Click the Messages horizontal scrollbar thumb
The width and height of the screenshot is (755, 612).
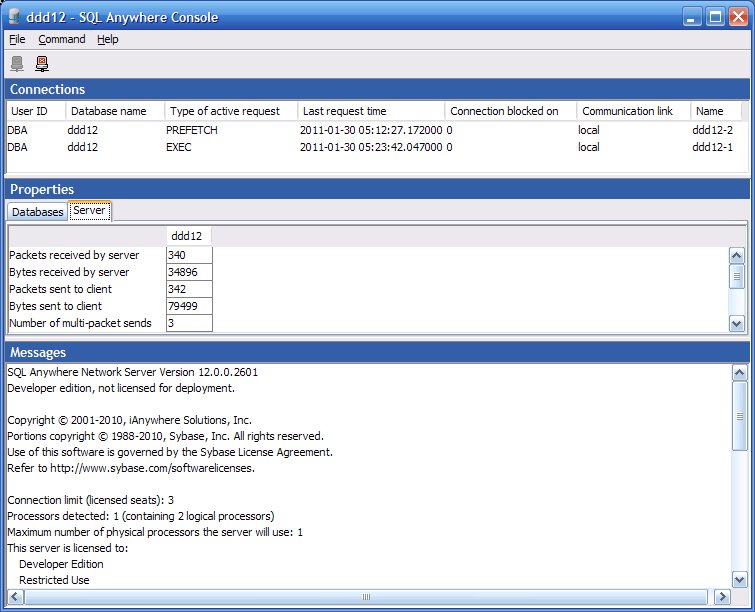(366, 597)
